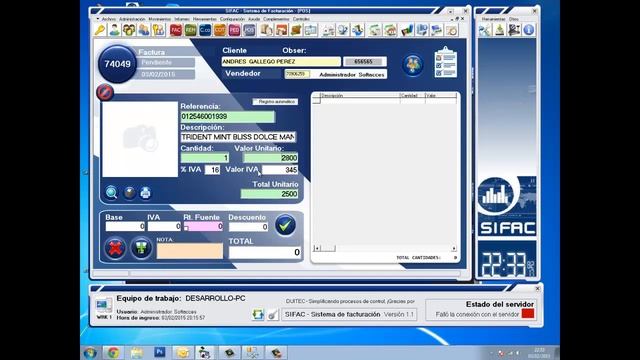This screenshot has height=360, width=640.
Task: Open the Informes menu
Action: (182, 19)
